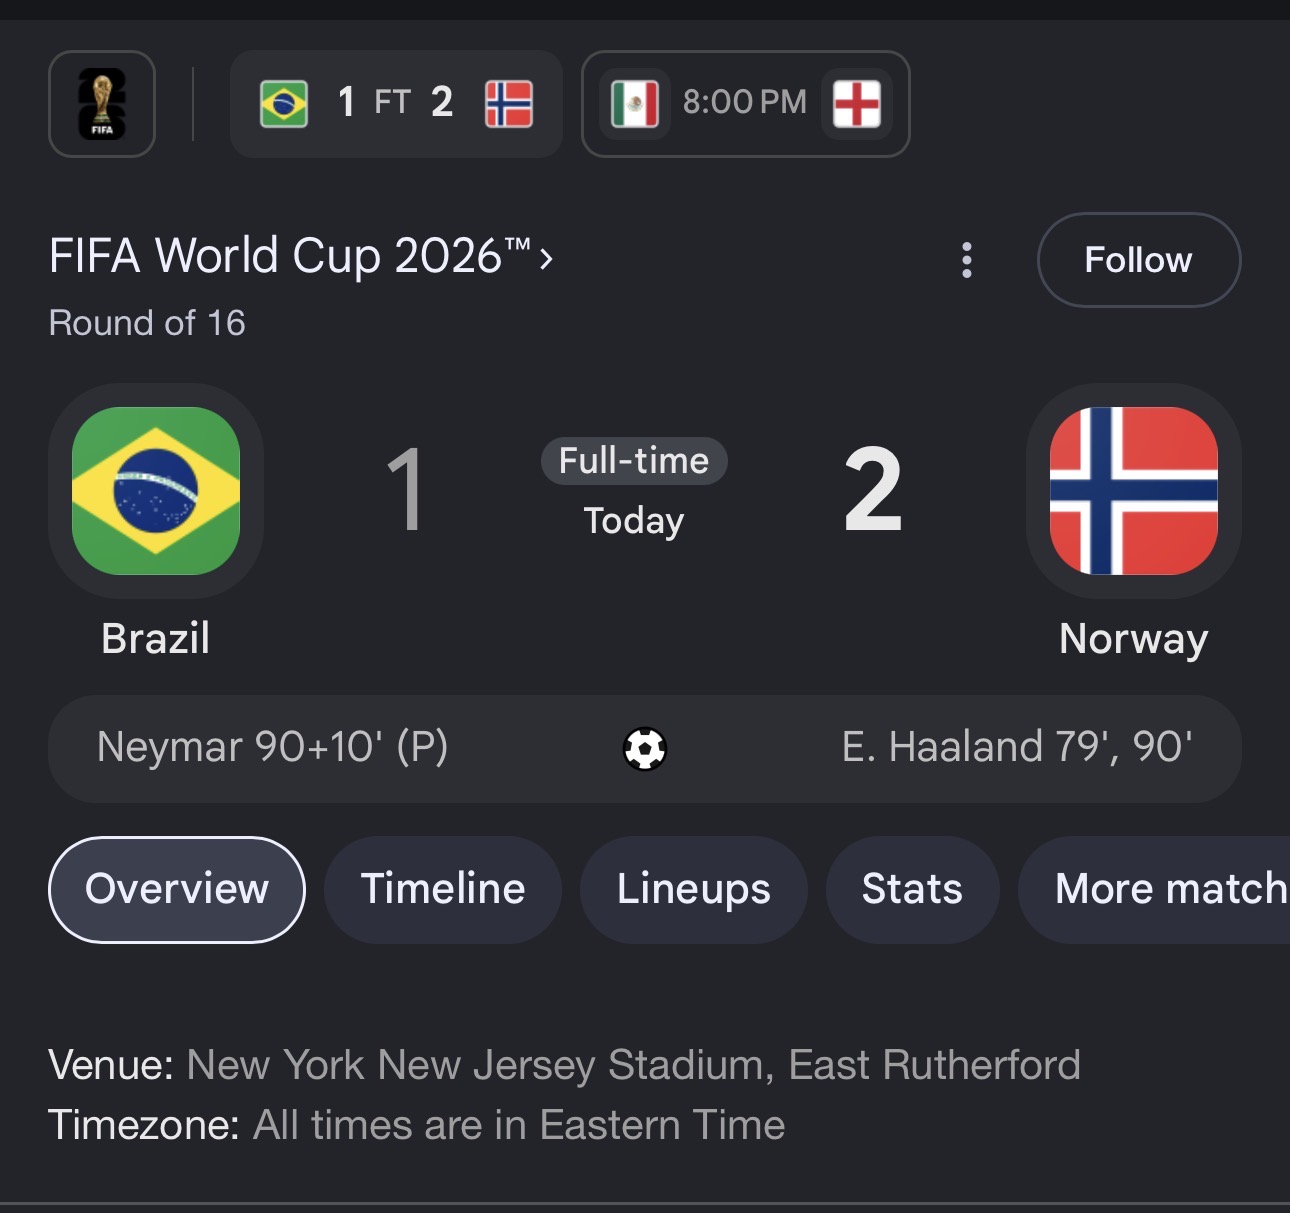1290x1213 pixels.
Task: Open the Brazil 1 FT 2 Norway chip
Action: pos(396,104)
